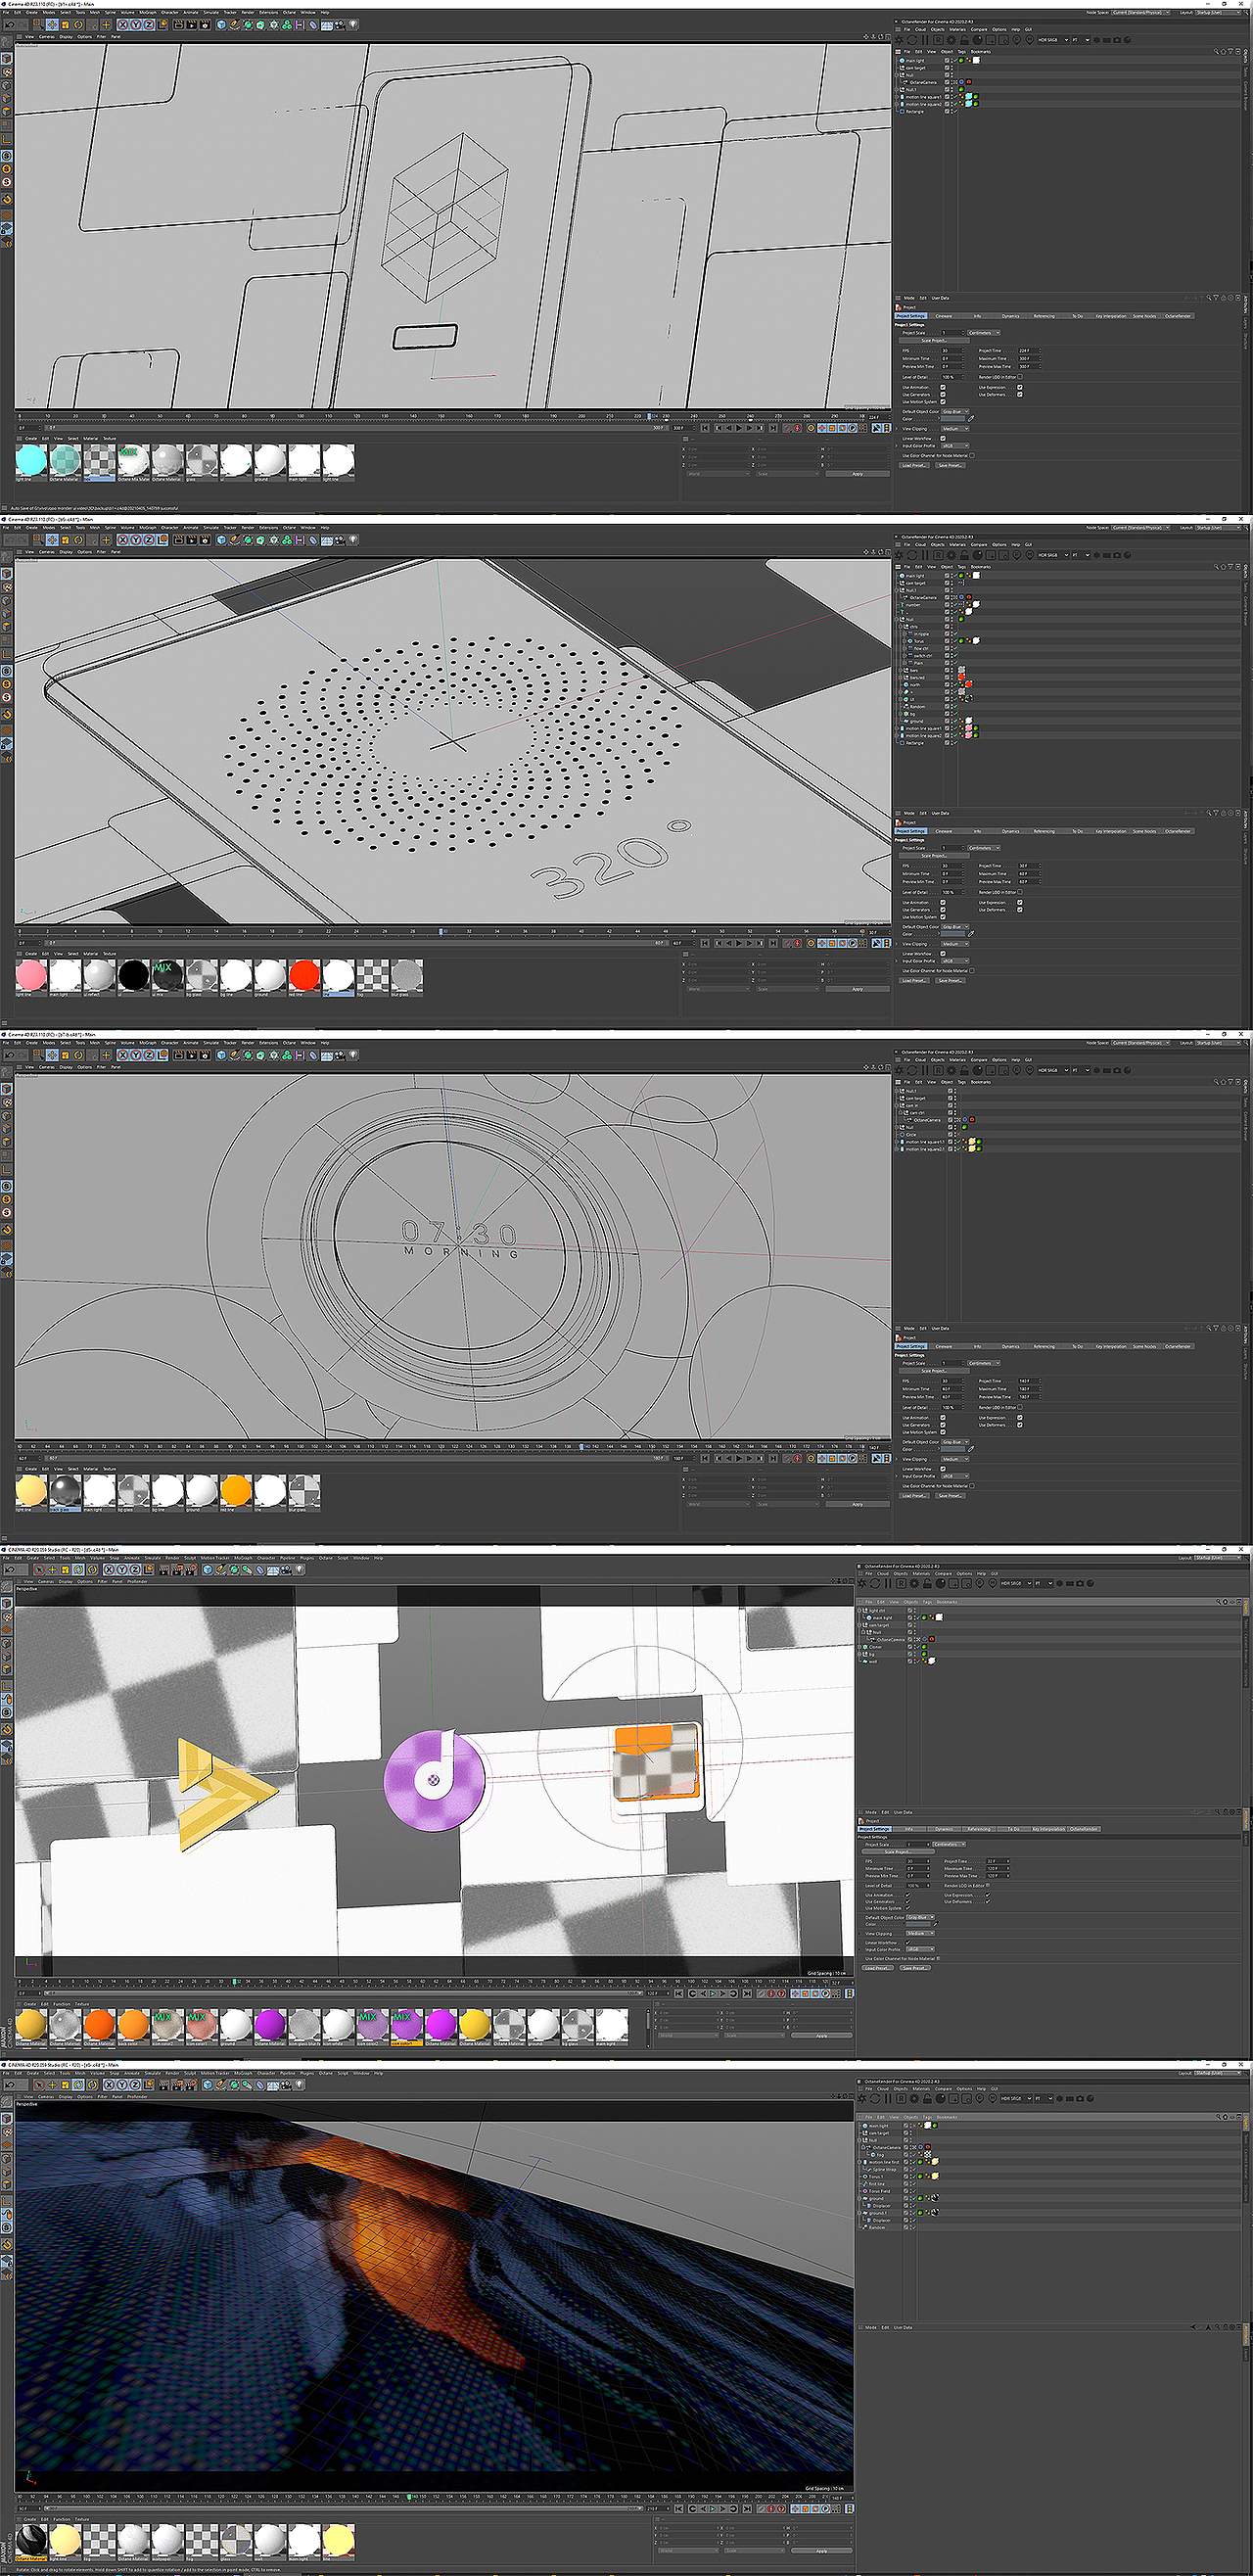Click the Cube primitive icon in the cube wireframe window
This screenshot has width=1253, height=2576.
pos(221,24)
